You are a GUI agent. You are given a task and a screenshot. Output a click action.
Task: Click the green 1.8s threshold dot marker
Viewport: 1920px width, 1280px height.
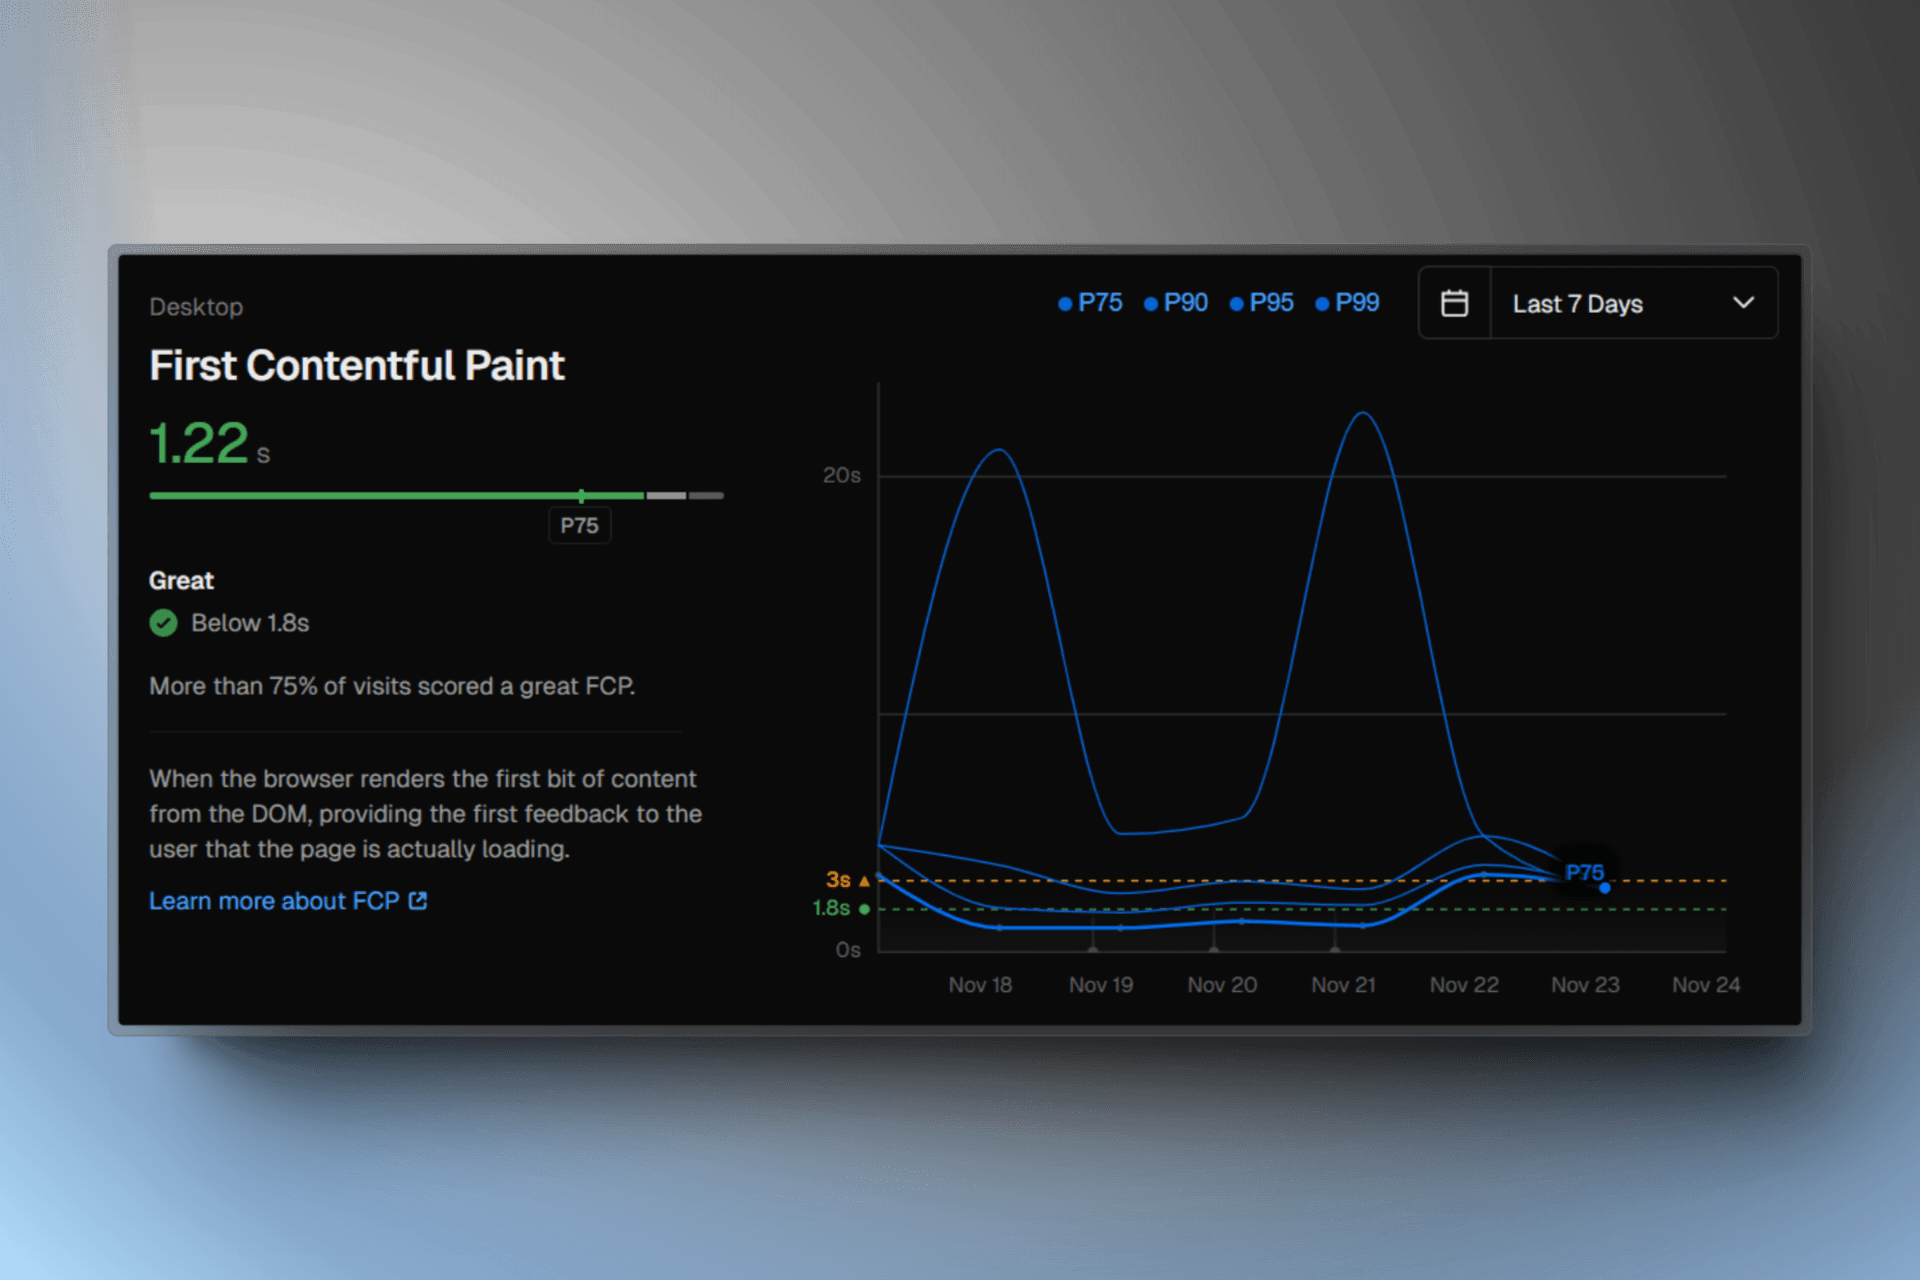pos(864,909)
